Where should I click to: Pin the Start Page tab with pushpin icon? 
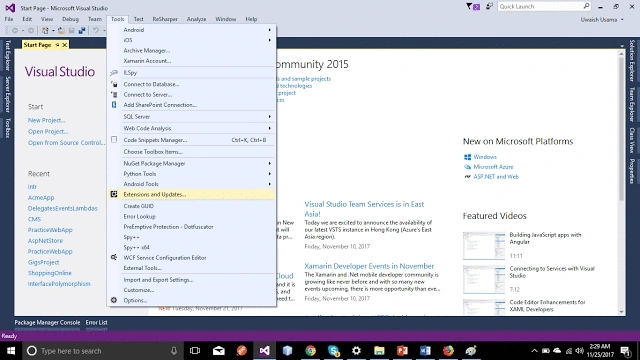coord(58,45)
